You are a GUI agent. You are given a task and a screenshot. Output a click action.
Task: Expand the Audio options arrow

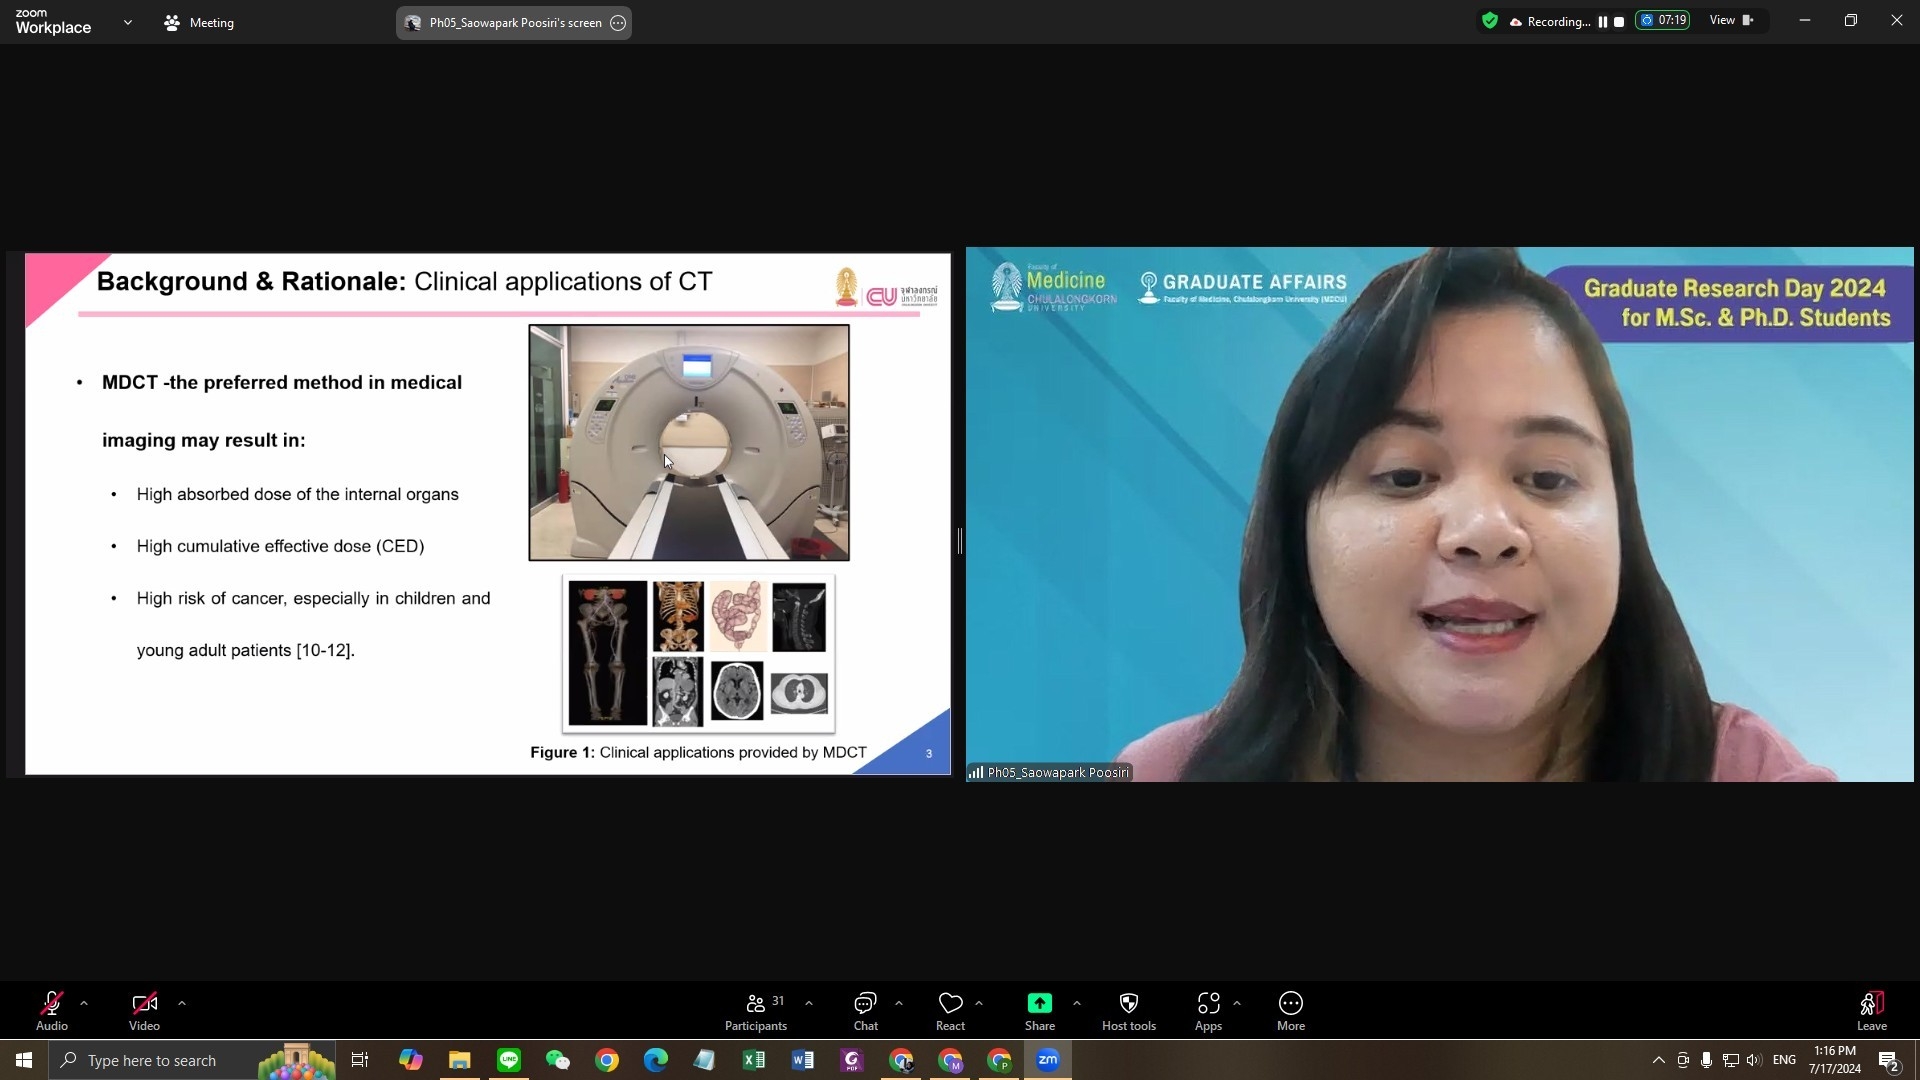pyautogui.click(x=84, y=1003)
